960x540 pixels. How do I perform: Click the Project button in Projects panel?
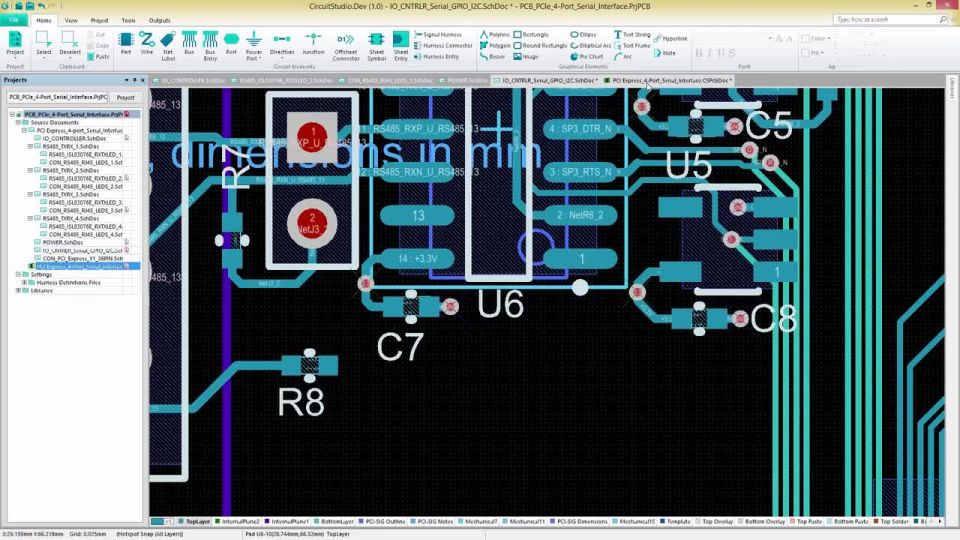[126, 97]
